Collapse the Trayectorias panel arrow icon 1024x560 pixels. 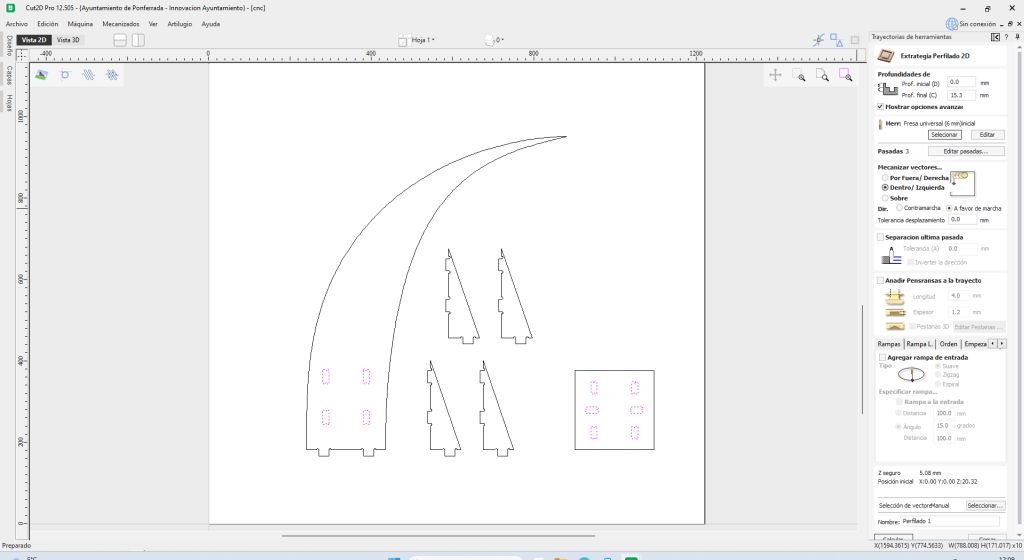[x=995, y=37]
